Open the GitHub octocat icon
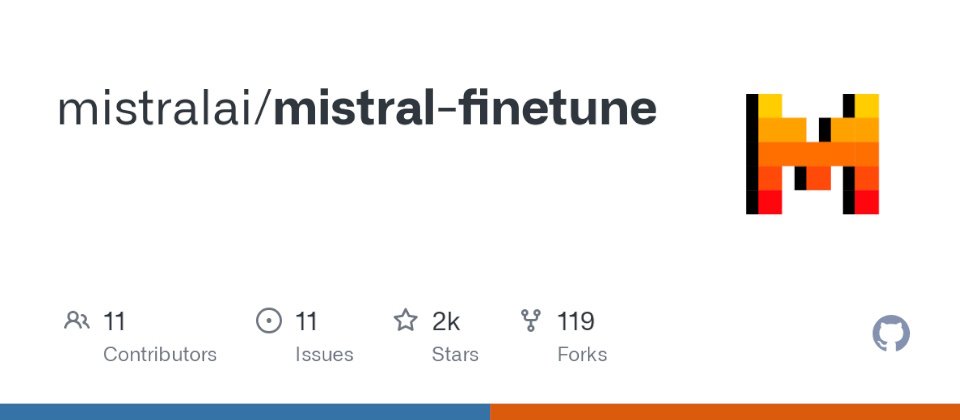 [x=891, y=333]
